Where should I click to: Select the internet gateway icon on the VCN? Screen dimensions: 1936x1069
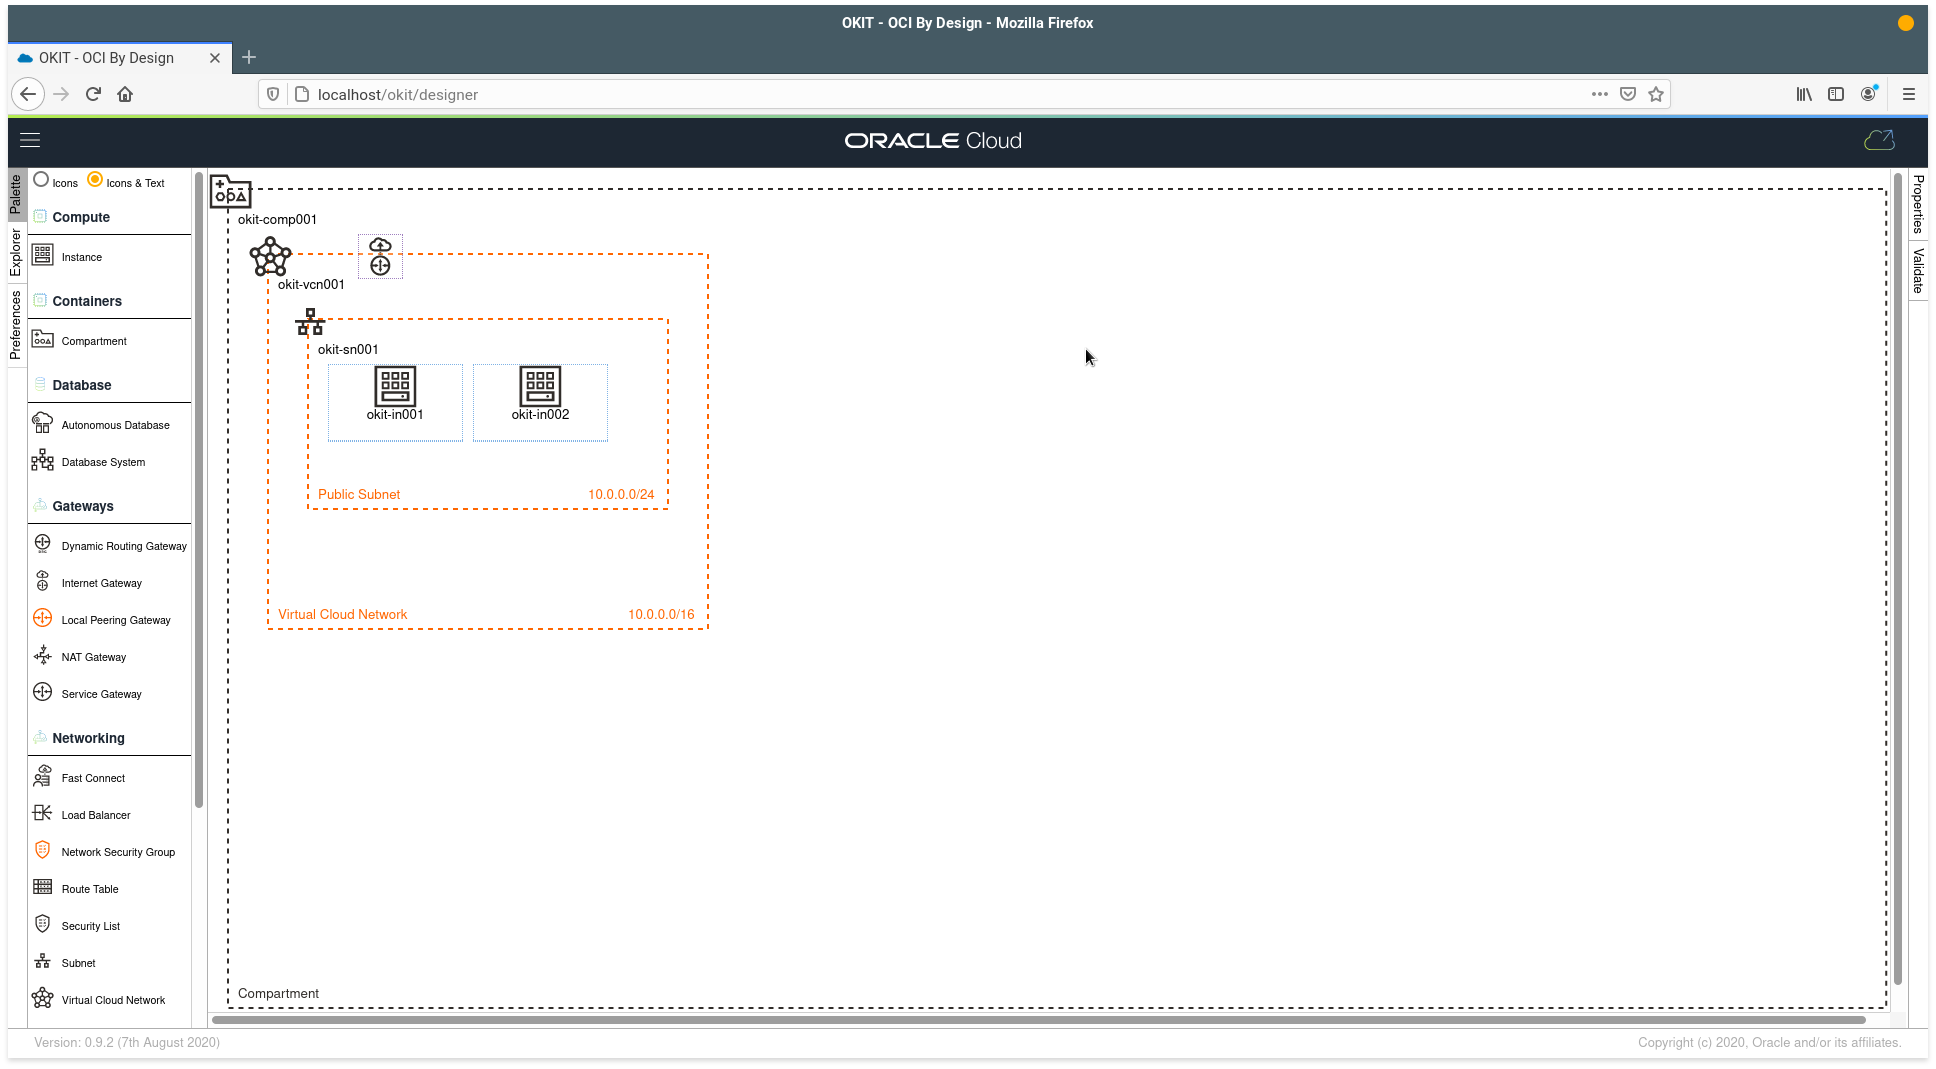click(x=380, y=257)
